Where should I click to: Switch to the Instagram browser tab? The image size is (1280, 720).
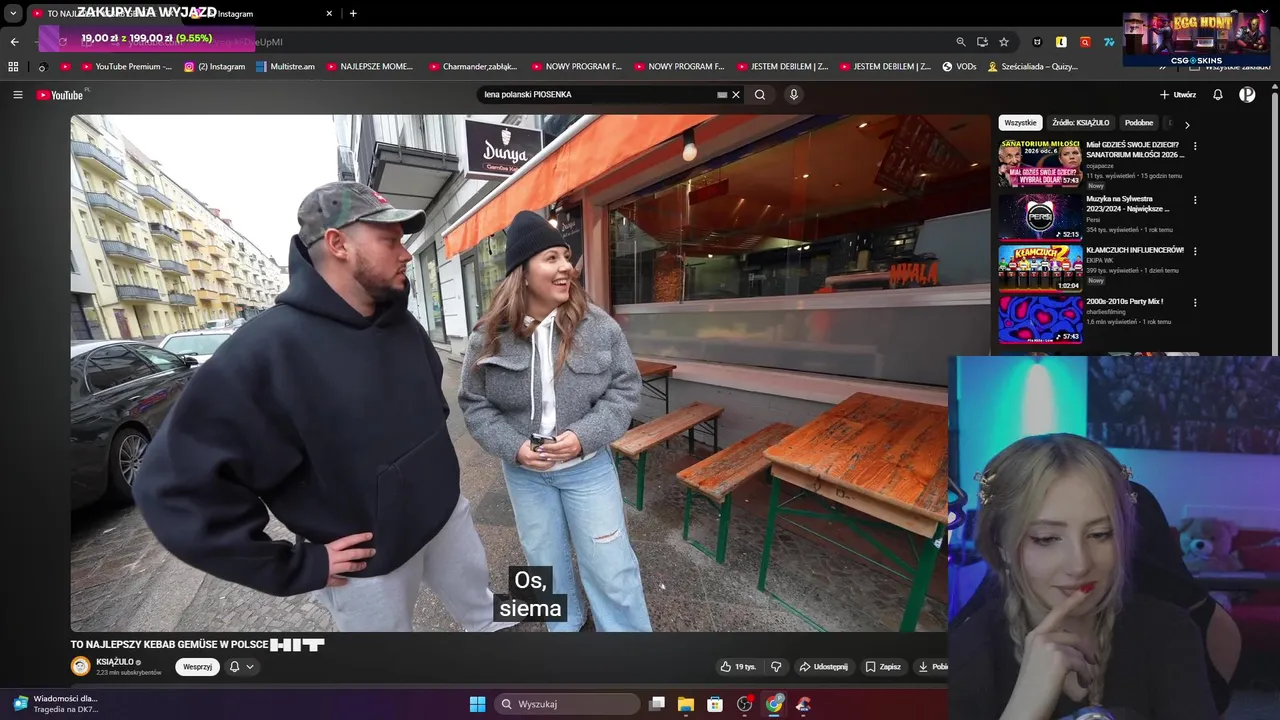tap(260, 14)
